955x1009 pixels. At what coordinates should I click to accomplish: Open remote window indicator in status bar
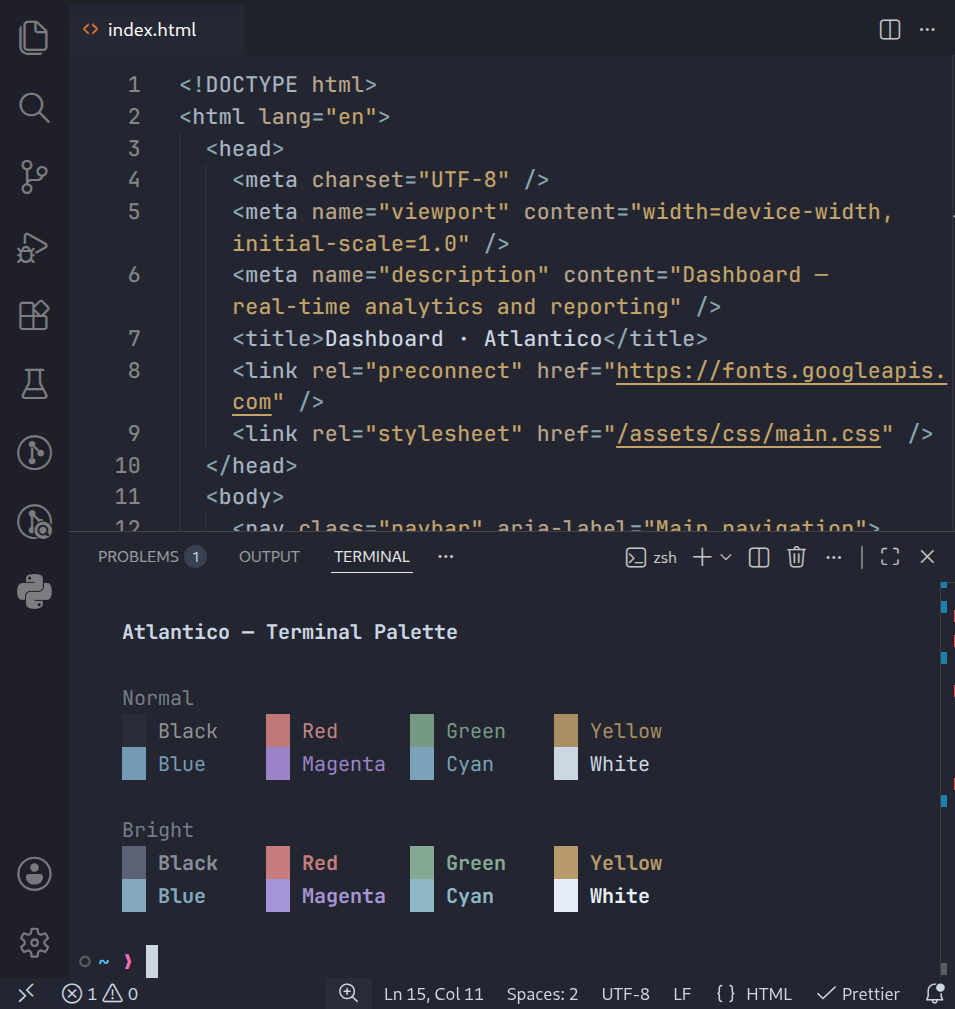(x=26, y=994)
